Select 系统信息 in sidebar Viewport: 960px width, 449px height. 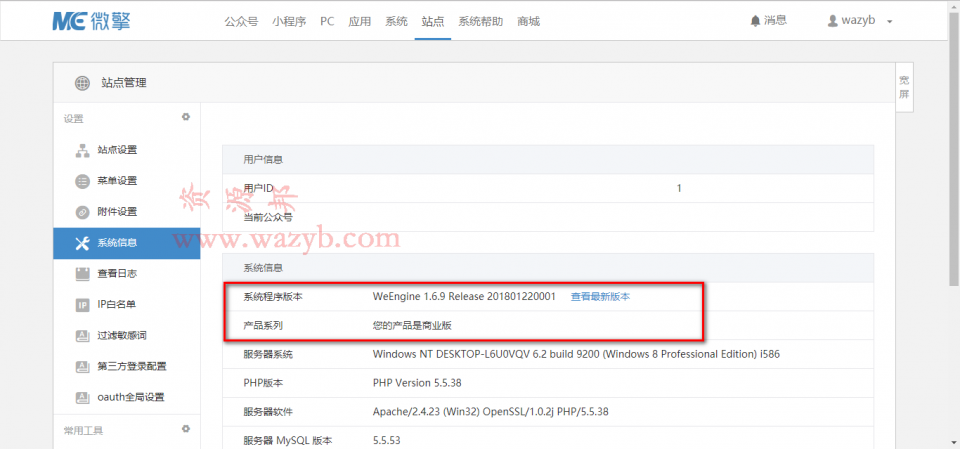126,243
